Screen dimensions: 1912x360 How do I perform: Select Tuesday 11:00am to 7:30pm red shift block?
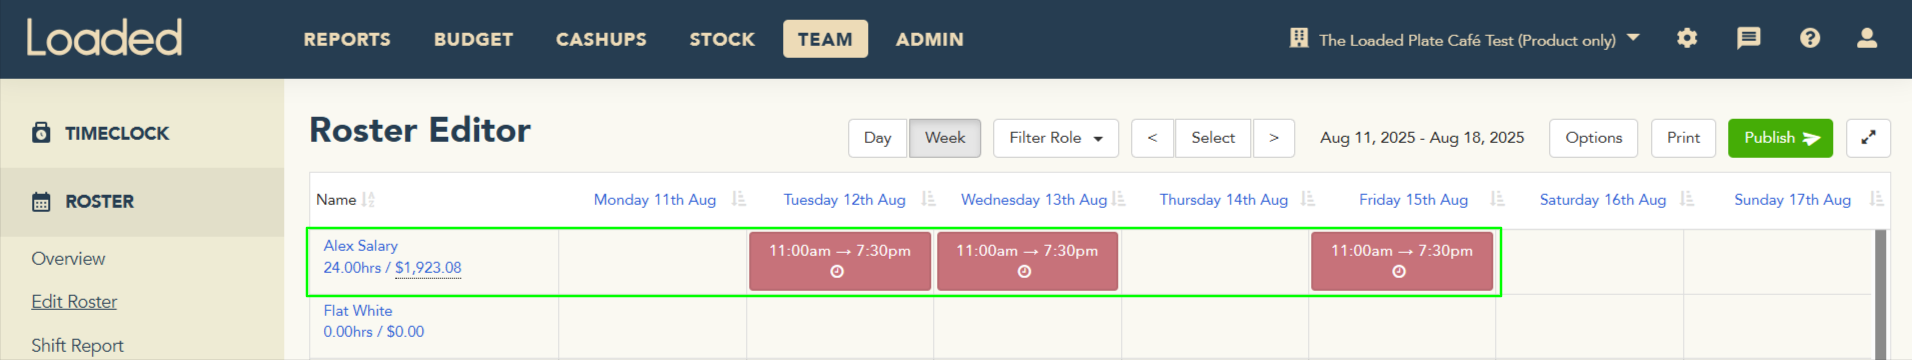[840, 261]
